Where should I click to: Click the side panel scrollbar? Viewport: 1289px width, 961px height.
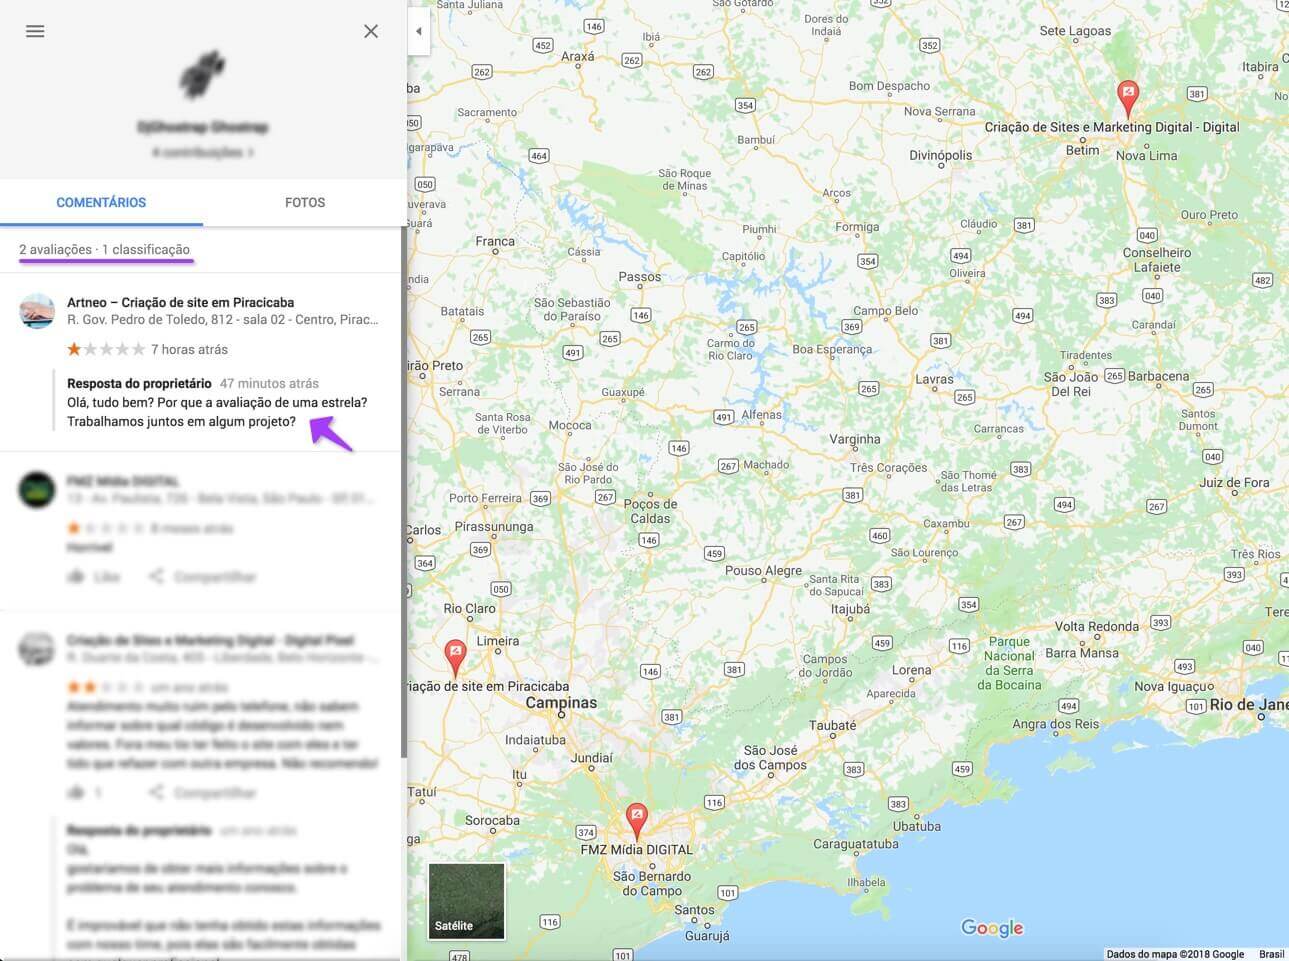pyautogui.click(x=404, y=491)
